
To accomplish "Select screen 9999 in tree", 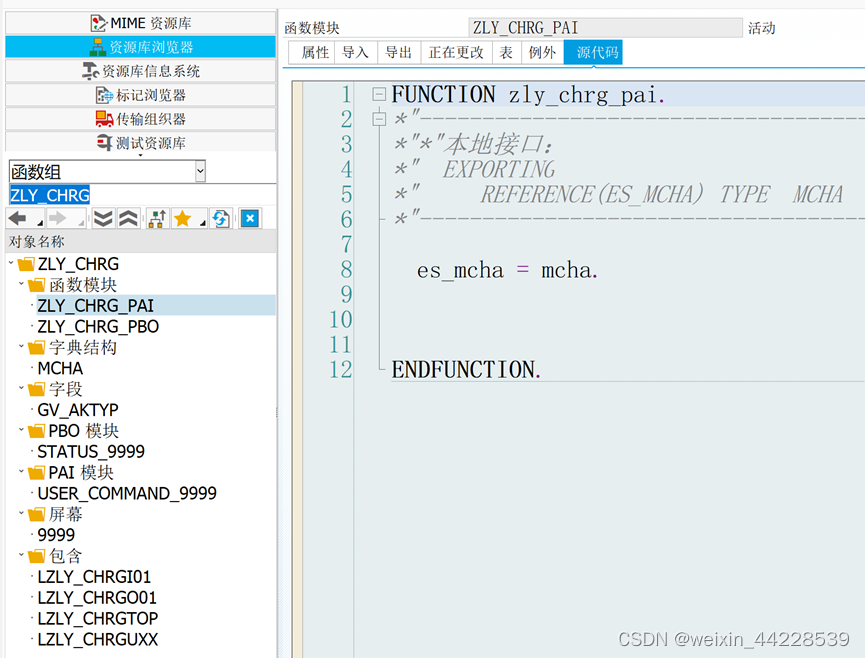I will [x=56, y=535].
